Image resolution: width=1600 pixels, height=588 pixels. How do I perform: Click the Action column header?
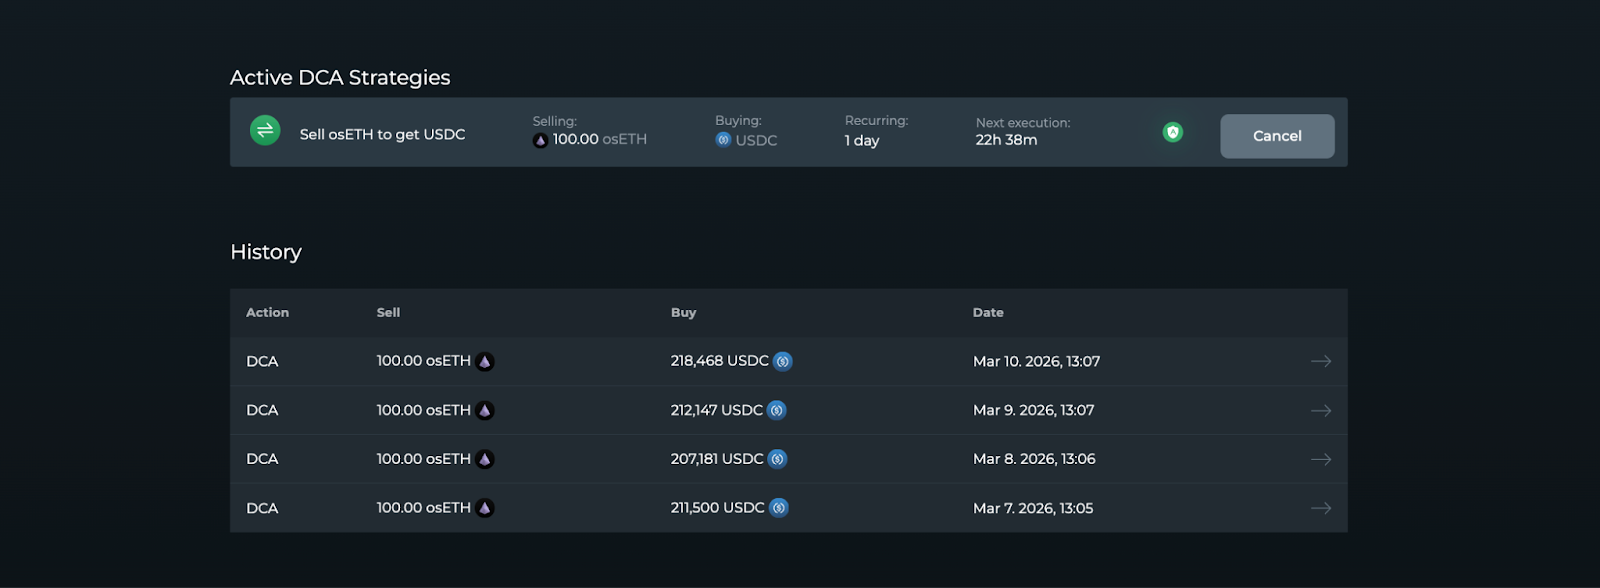267,313
